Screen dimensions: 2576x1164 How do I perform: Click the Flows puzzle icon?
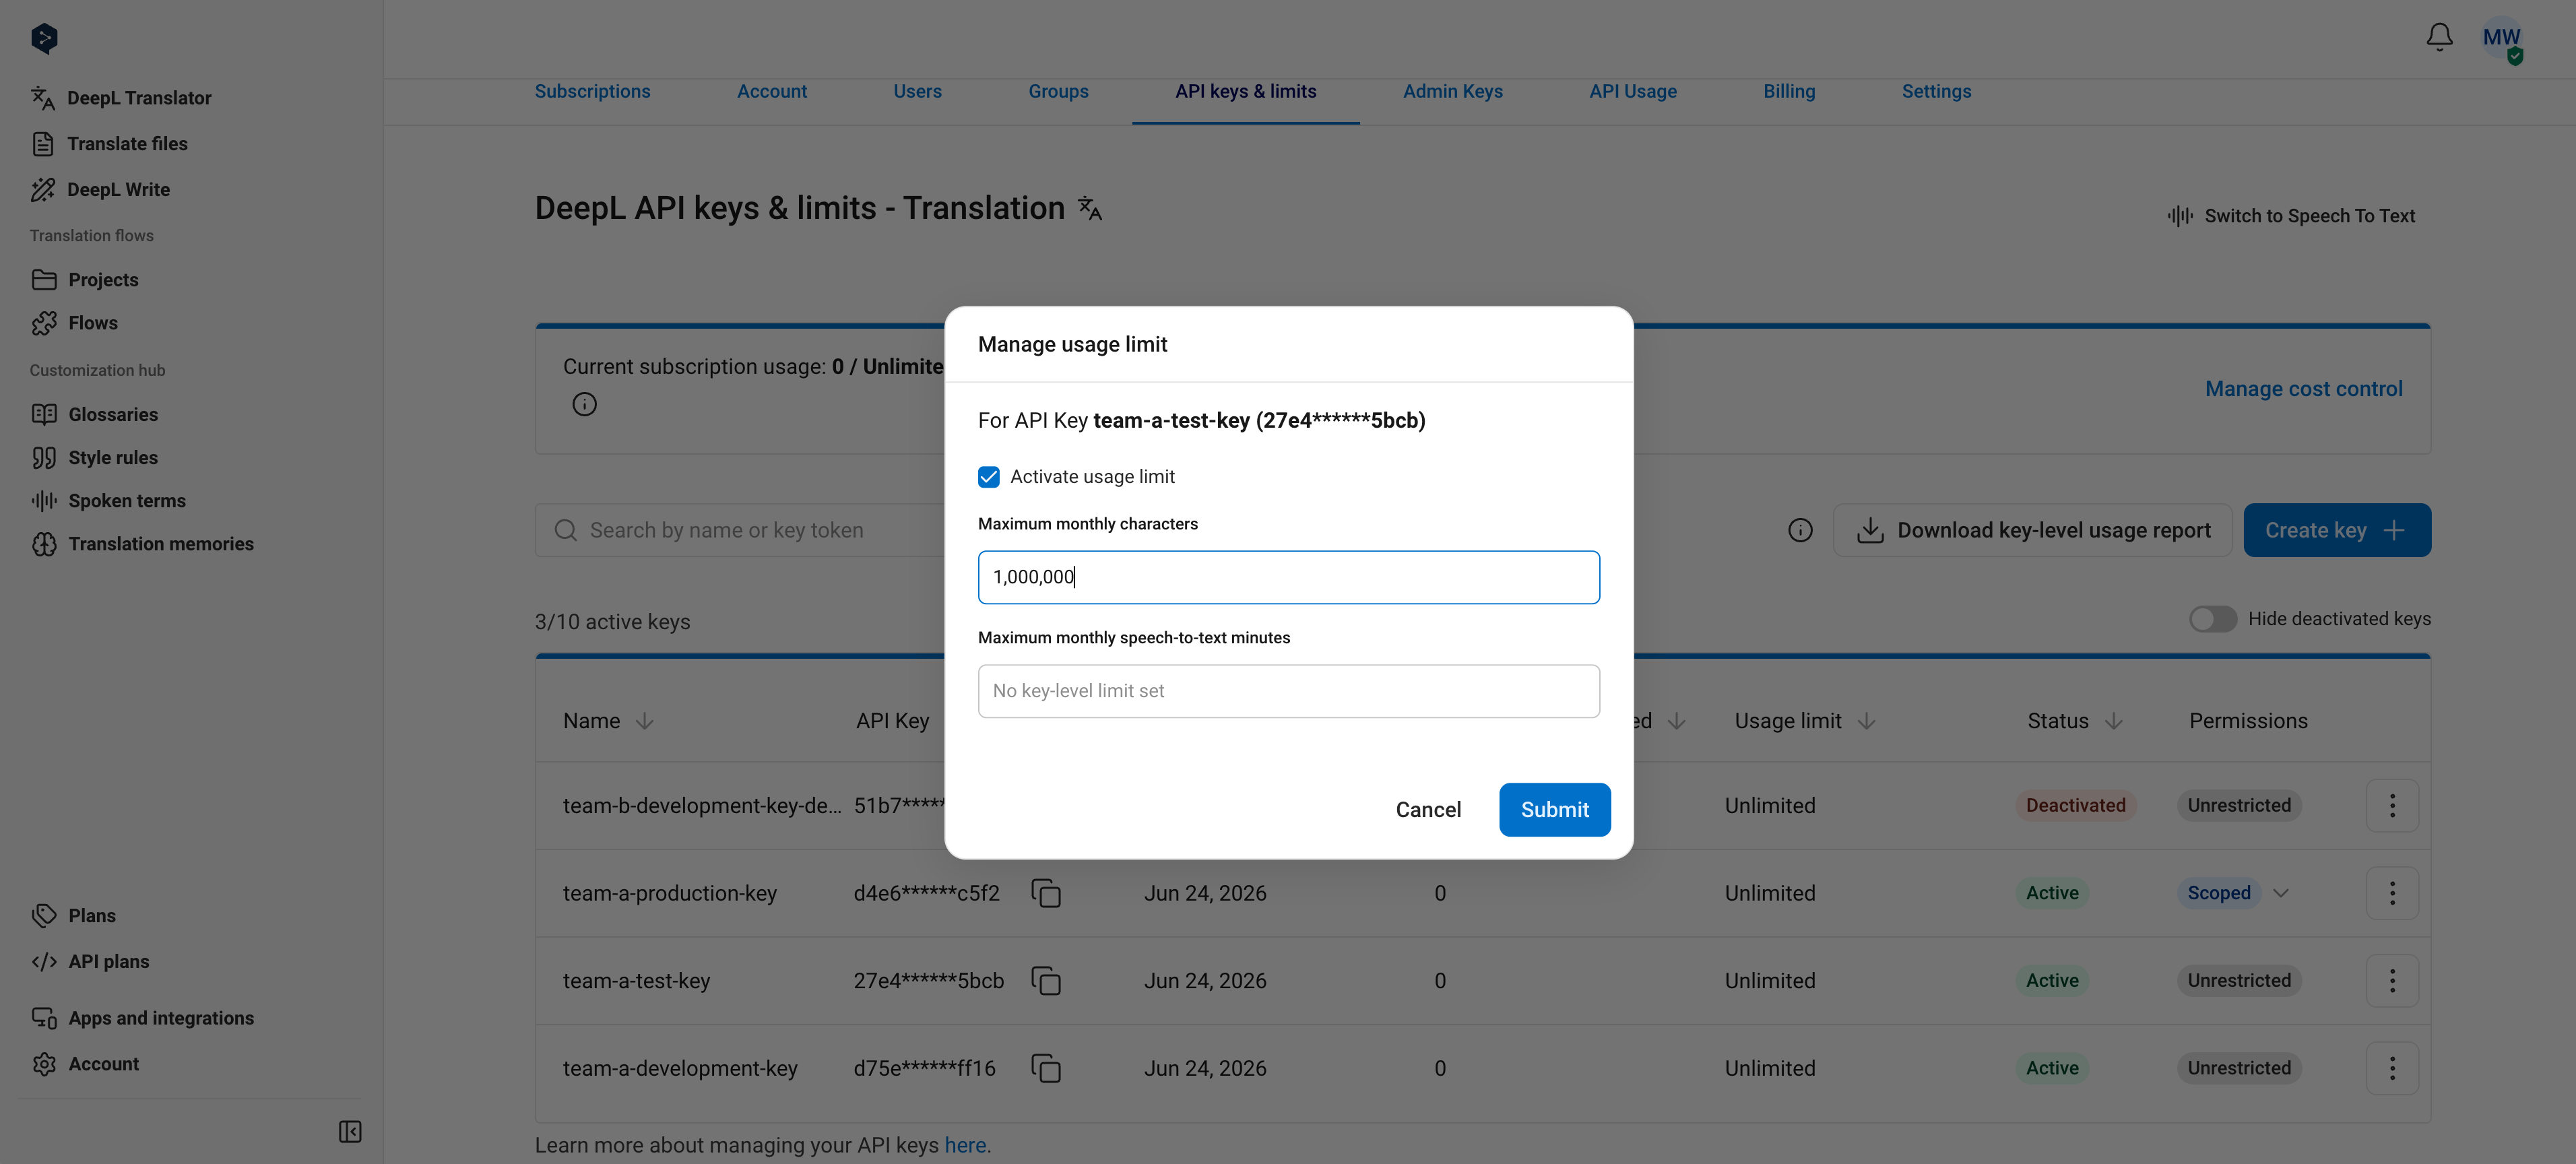tap(44, 323)
